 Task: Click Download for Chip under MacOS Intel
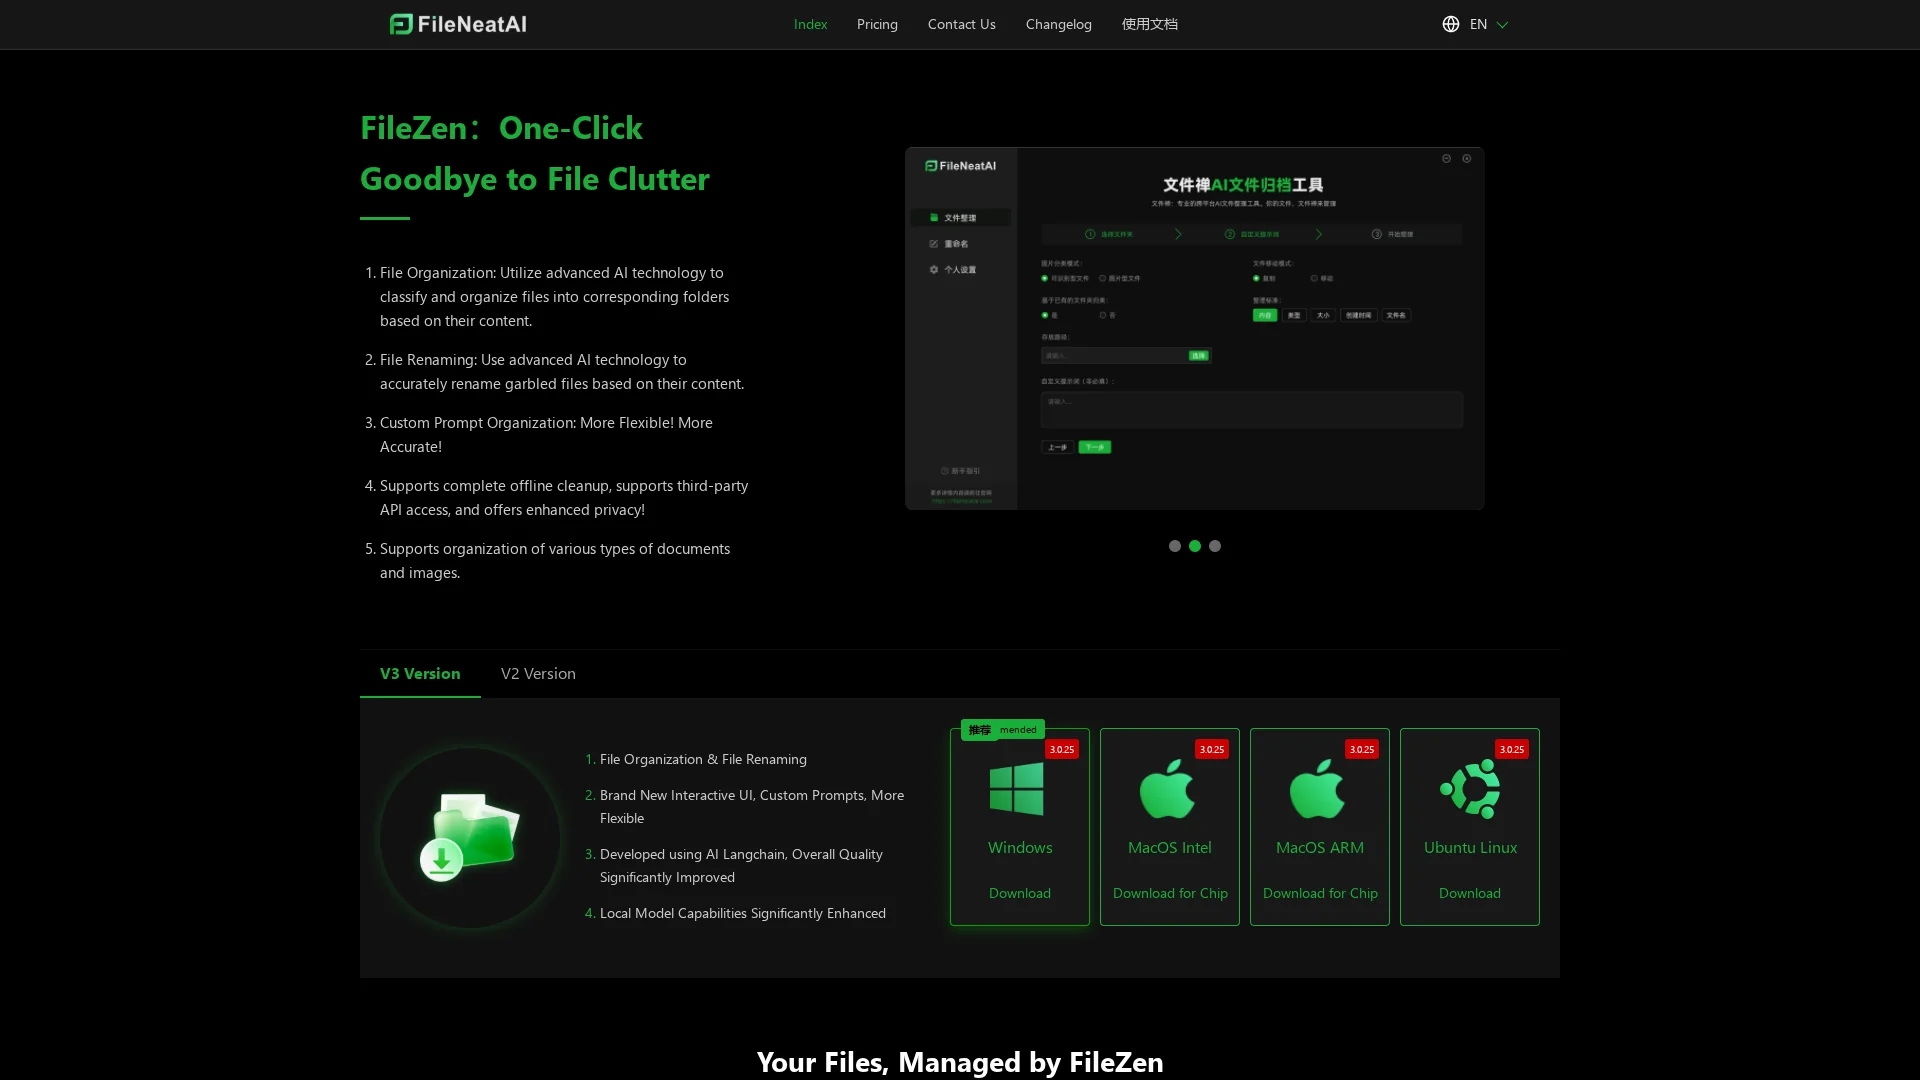click(1170, 893)
